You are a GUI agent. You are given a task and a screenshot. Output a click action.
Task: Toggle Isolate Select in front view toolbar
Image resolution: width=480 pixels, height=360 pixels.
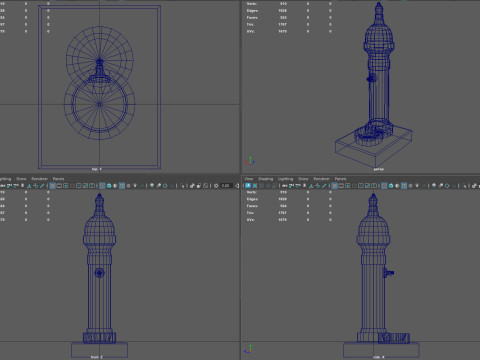point(182,186)
